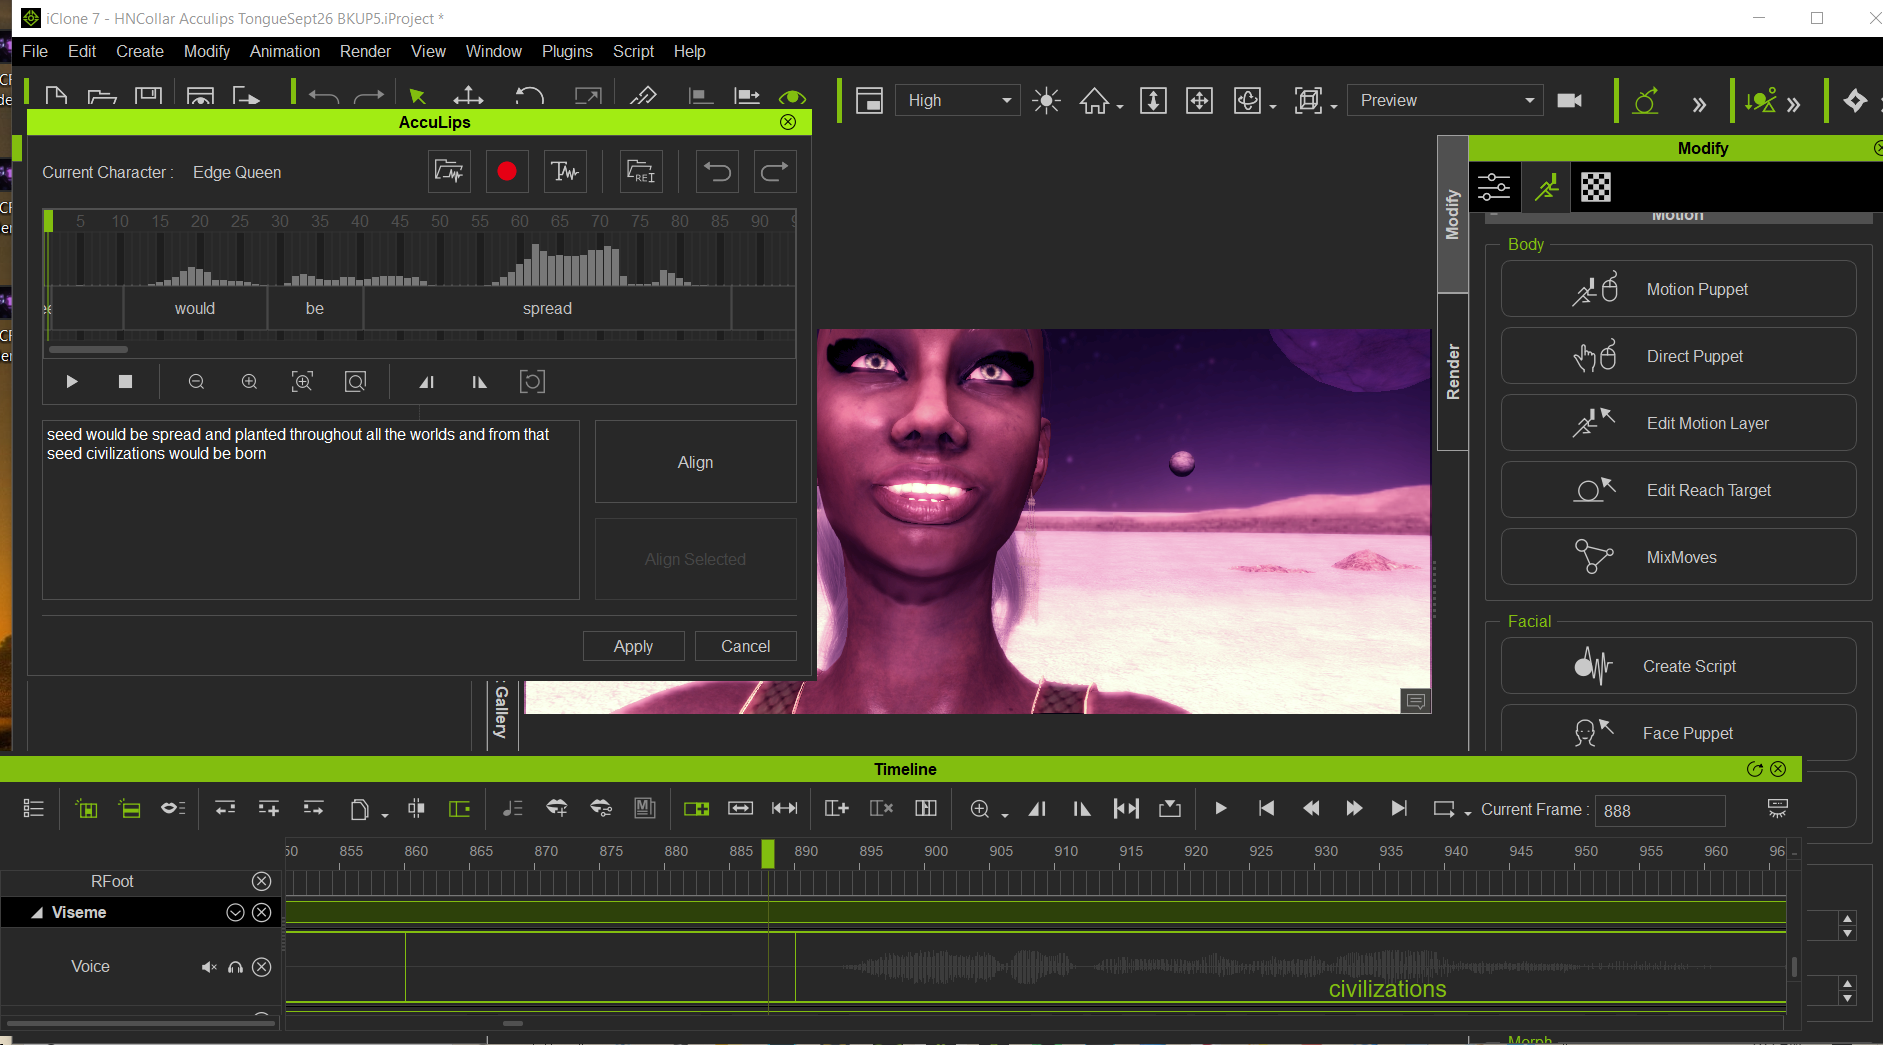The width and height of the screenshot is (1883, 1045).
Task: Open the High quality dropdown
Action: pyautogui.click(x=958, y=100)
